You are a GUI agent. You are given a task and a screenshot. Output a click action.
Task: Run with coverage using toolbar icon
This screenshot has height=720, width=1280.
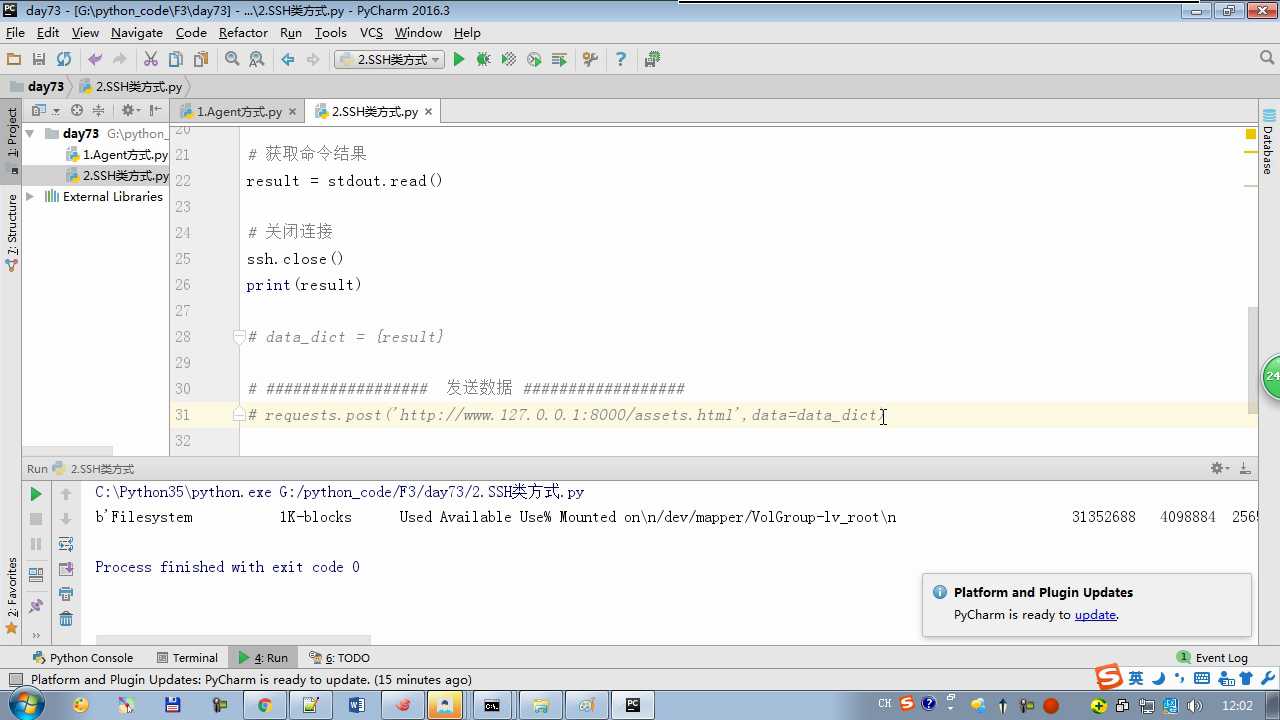509,60
